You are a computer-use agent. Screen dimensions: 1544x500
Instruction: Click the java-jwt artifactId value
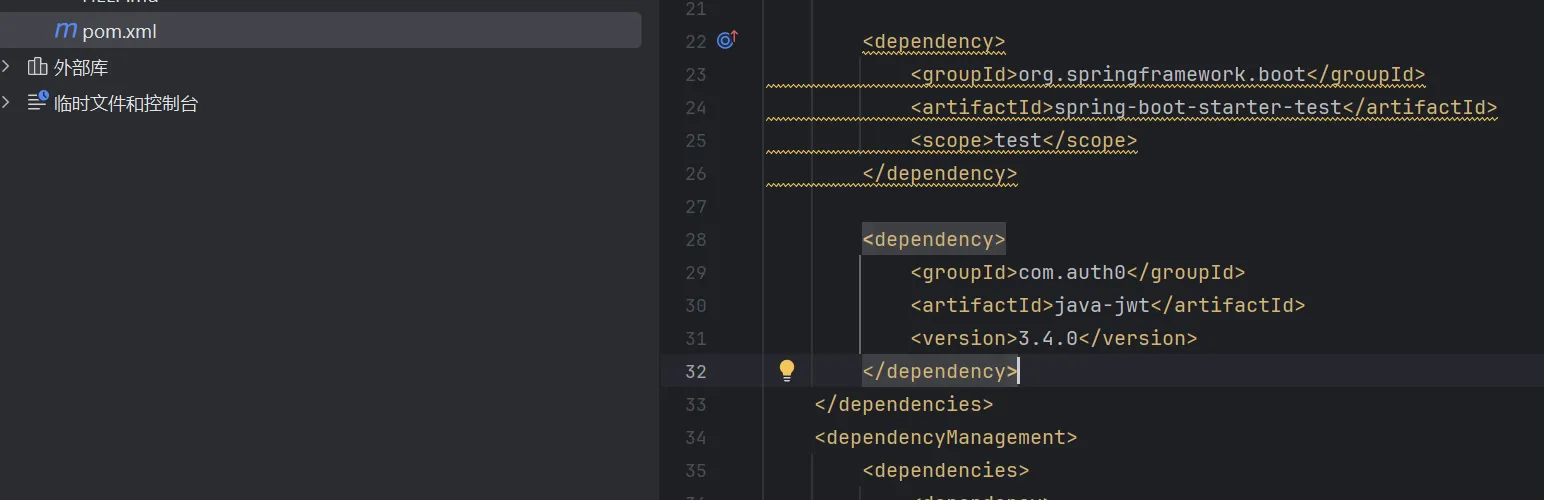coord(1102,306)
